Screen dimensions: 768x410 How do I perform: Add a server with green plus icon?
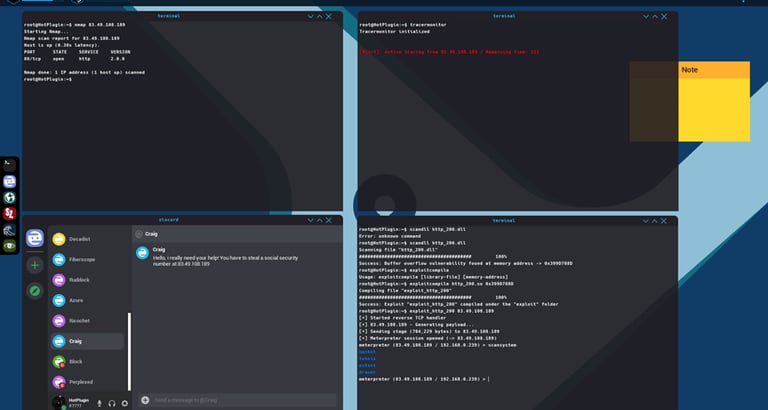[35, 265]
